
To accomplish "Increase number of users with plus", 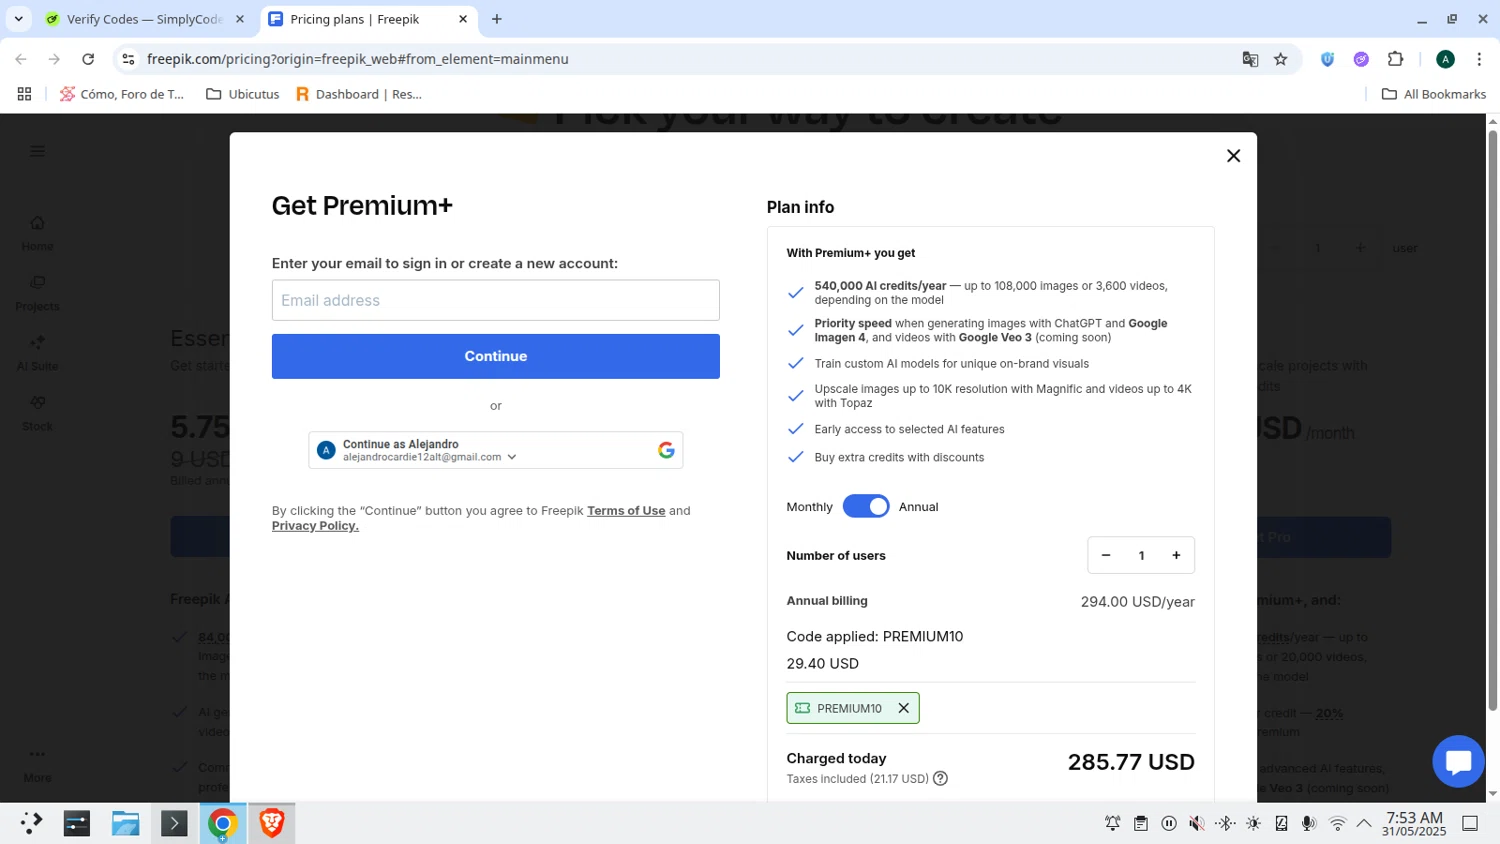I will 1176,556.
